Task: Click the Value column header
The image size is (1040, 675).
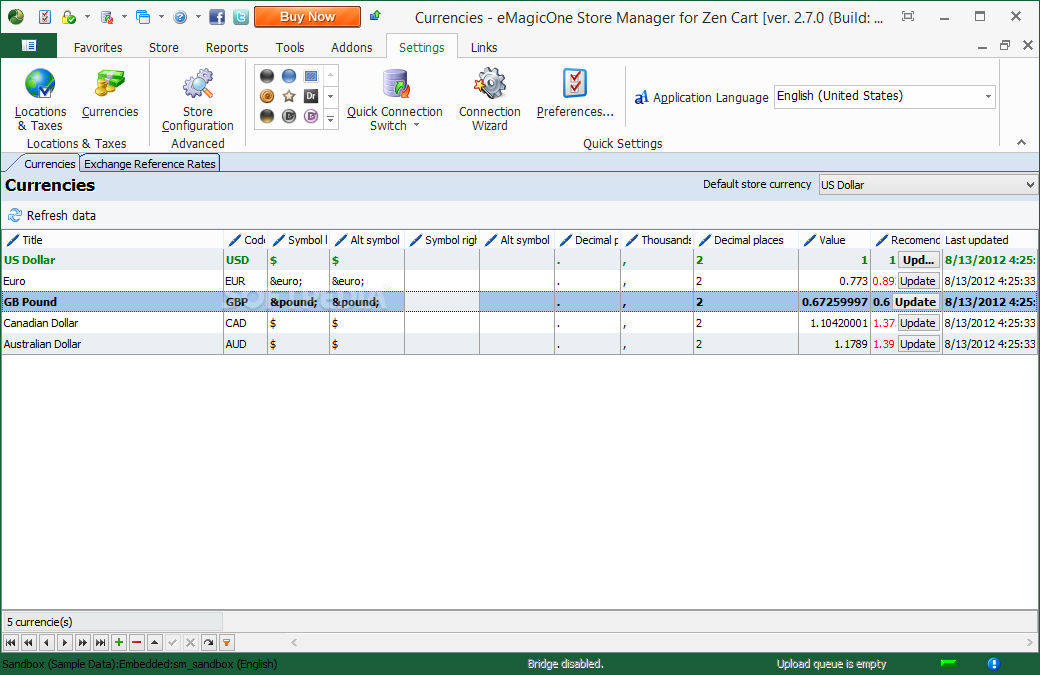Action: click(x=834, y=240)
